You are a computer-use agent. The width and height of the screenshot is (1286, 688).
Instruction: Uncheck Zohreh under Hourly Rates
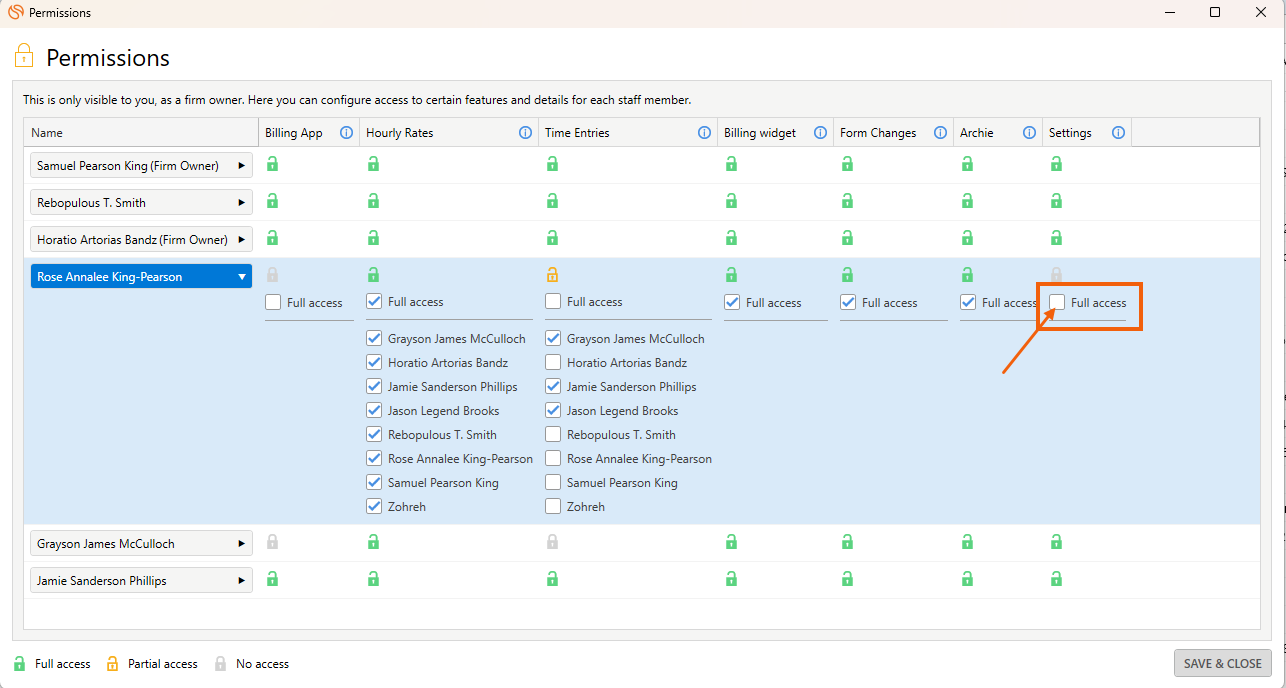(x=374, y=507)
